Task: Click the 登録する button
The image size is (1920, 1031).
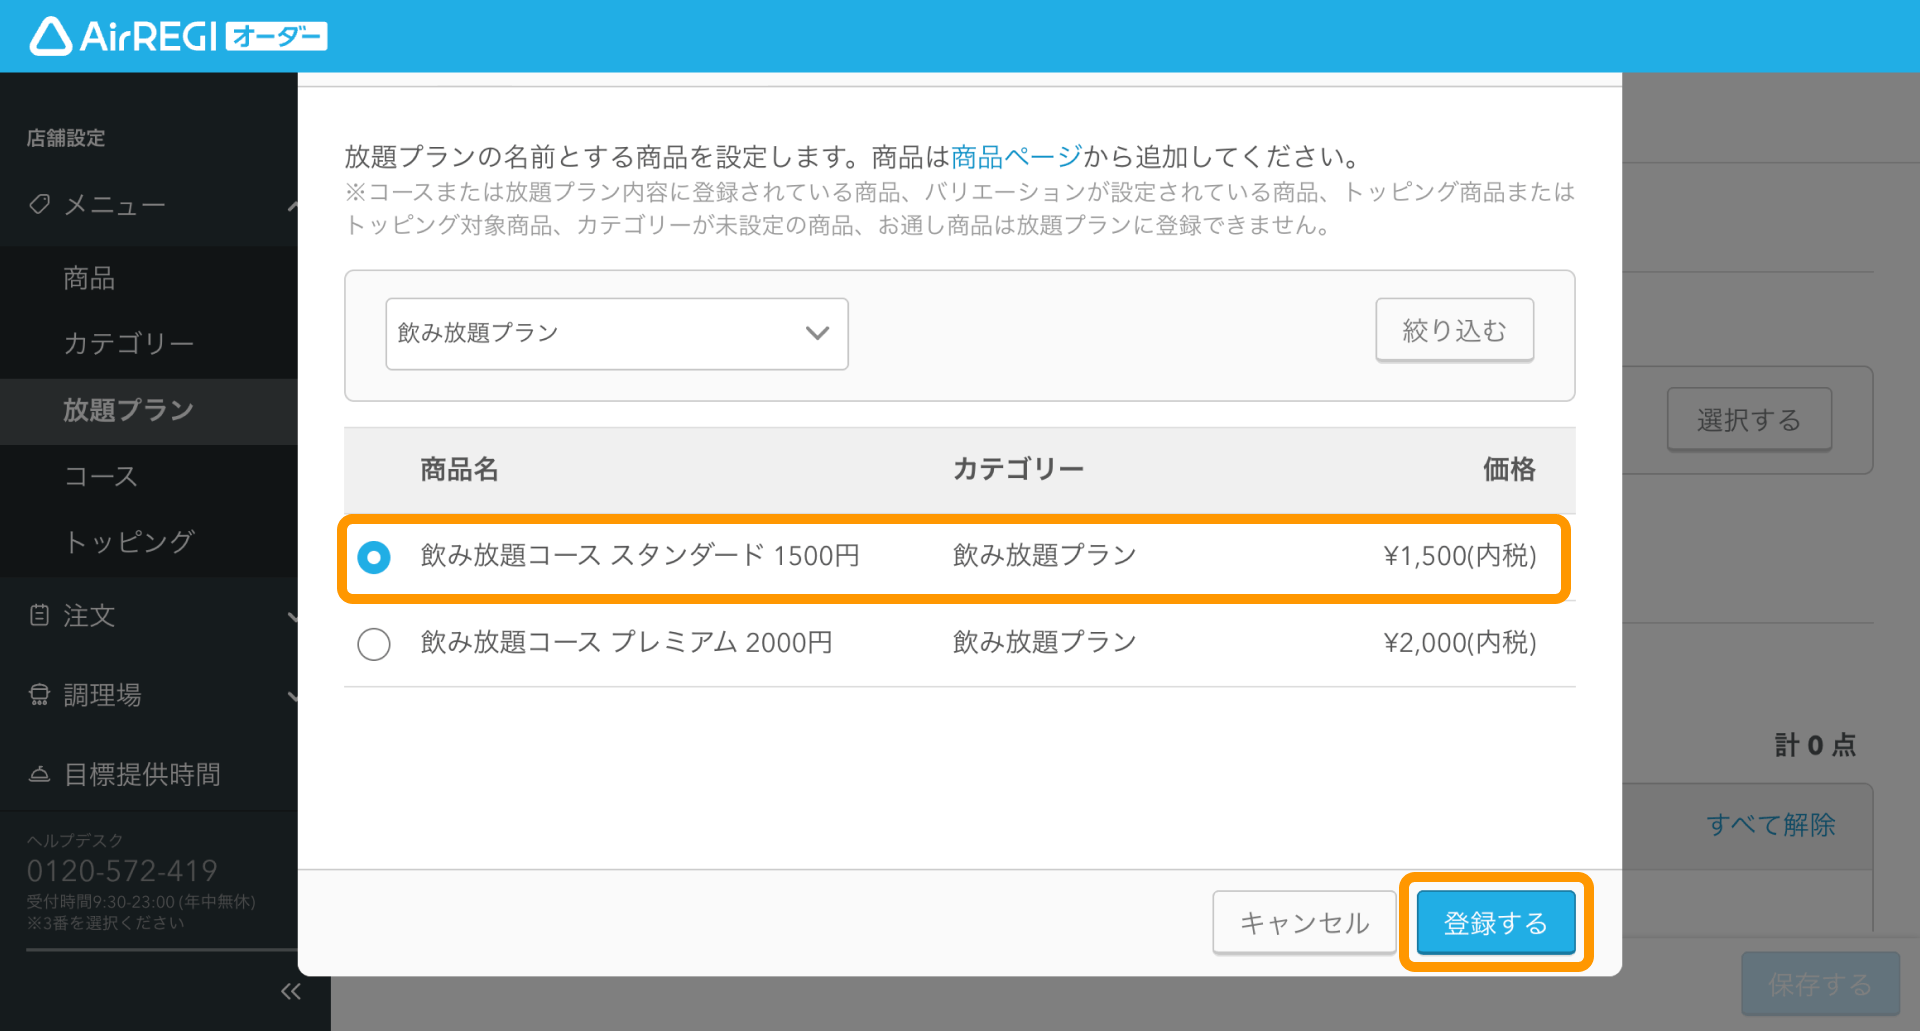Action: [x=1496, y=922]
